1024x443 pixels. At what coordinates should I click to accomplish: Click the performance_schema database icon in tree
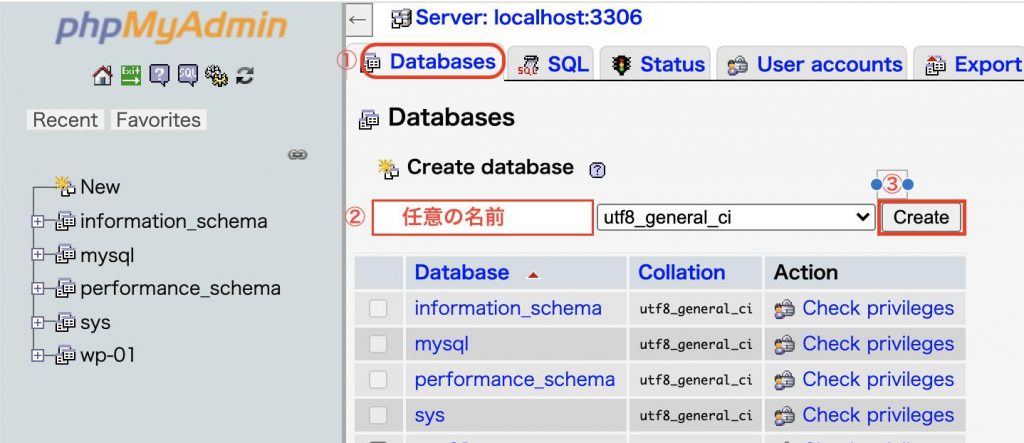tap(65, 288)
